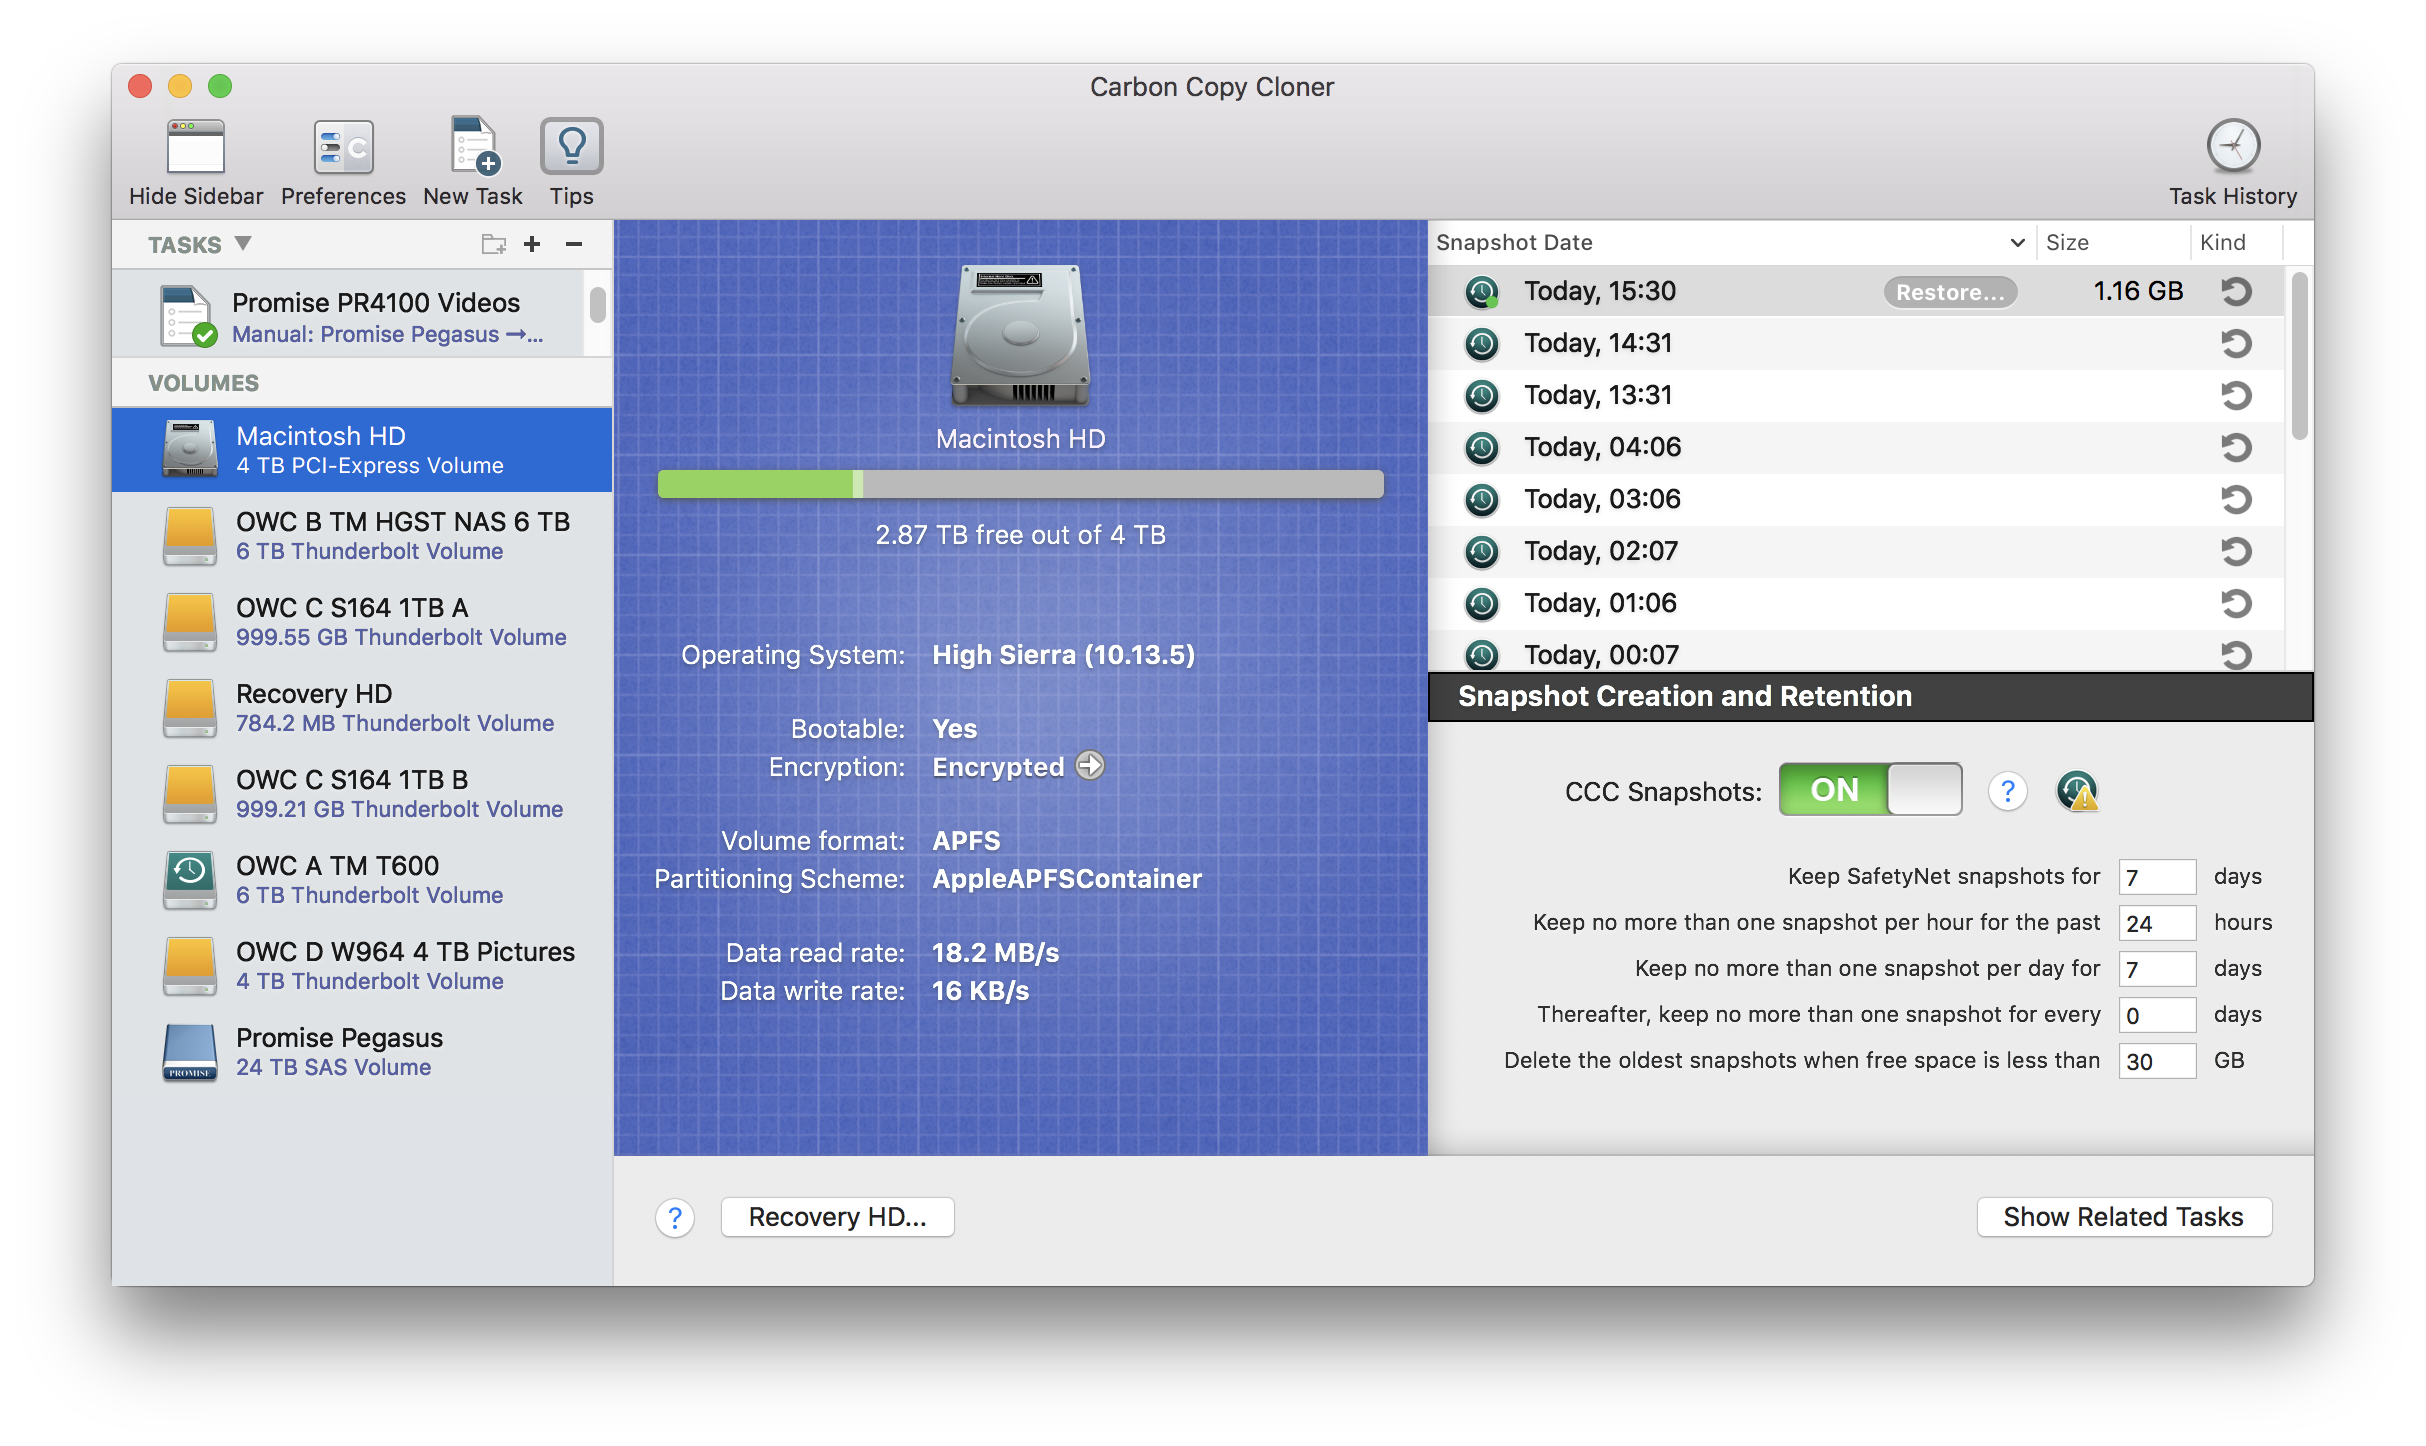Create a New Task via toolbar icon
Viewport: 2426px width, 1446px height.
473,148
